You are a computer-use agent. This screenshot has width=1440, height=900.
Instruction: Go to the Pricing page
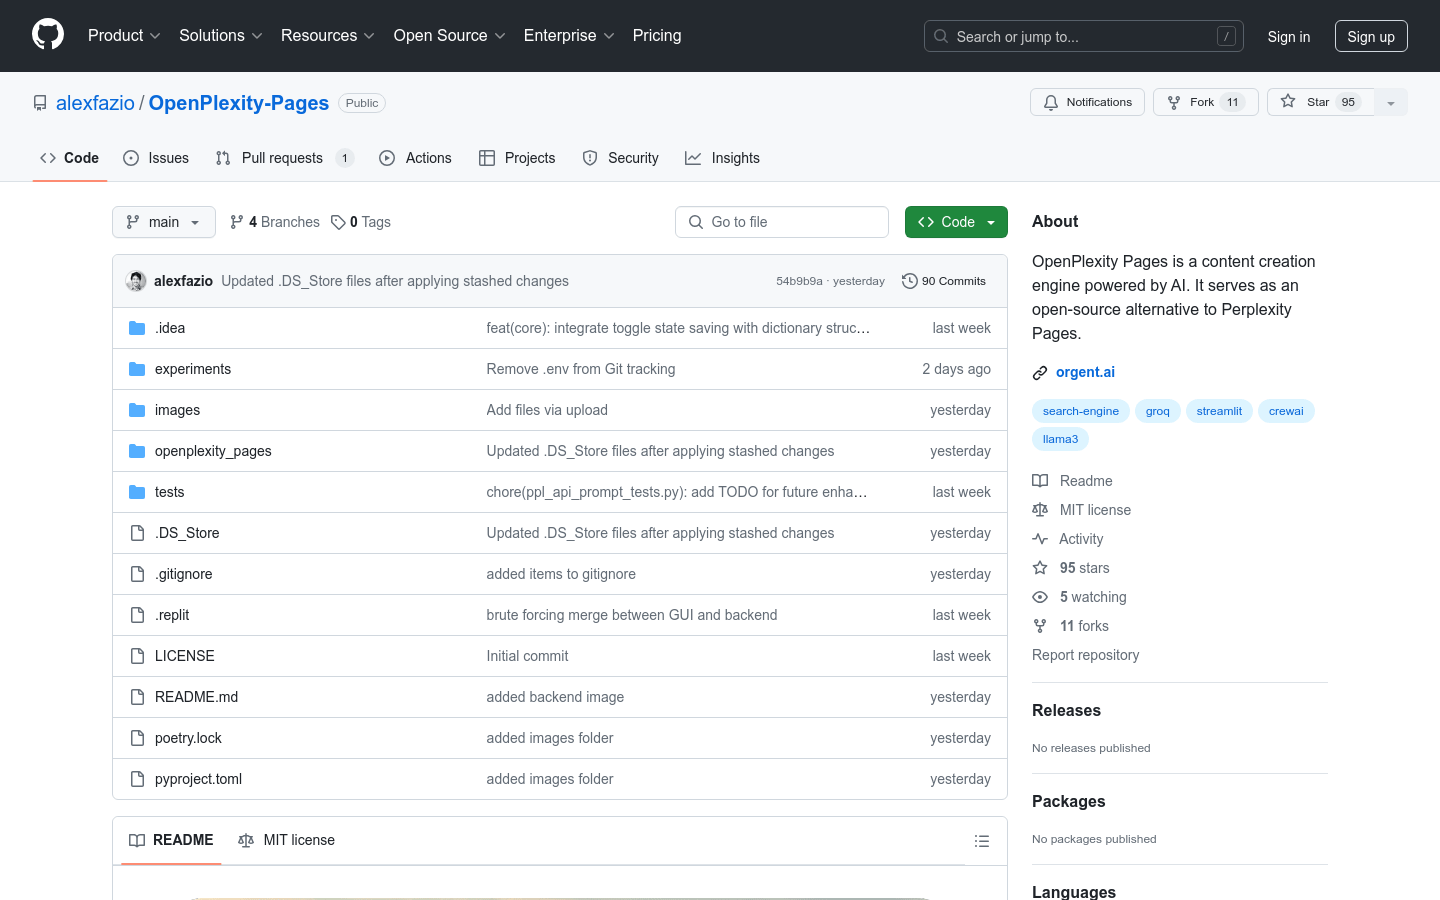click(657, 36)
